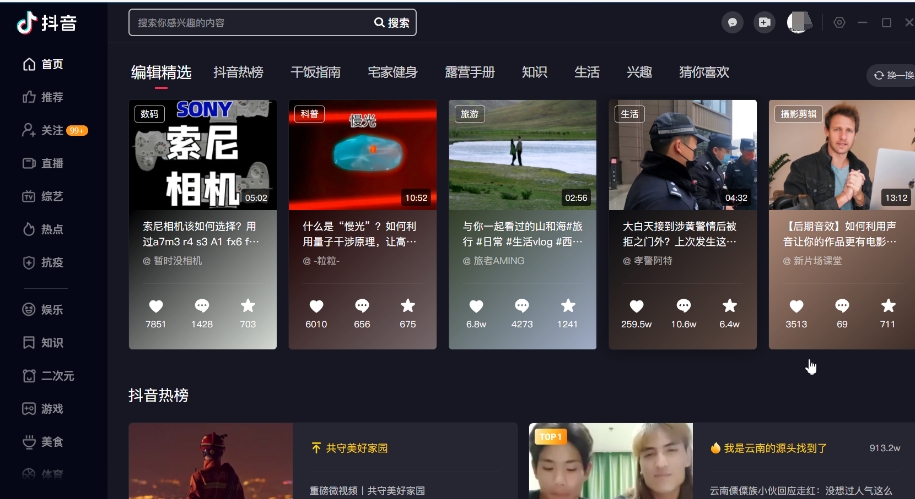This screenshot has width=915, height=499.
Task: Open author @暂时没相机 profile
Action: (172, 261)
